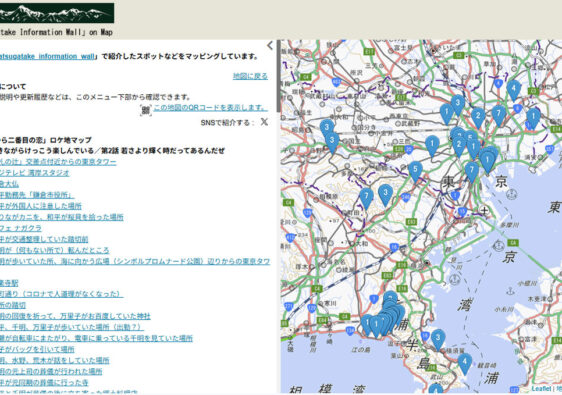
Task: Click the sidebar vertical scrollbar thumb
Action: (x=278, y=76)
